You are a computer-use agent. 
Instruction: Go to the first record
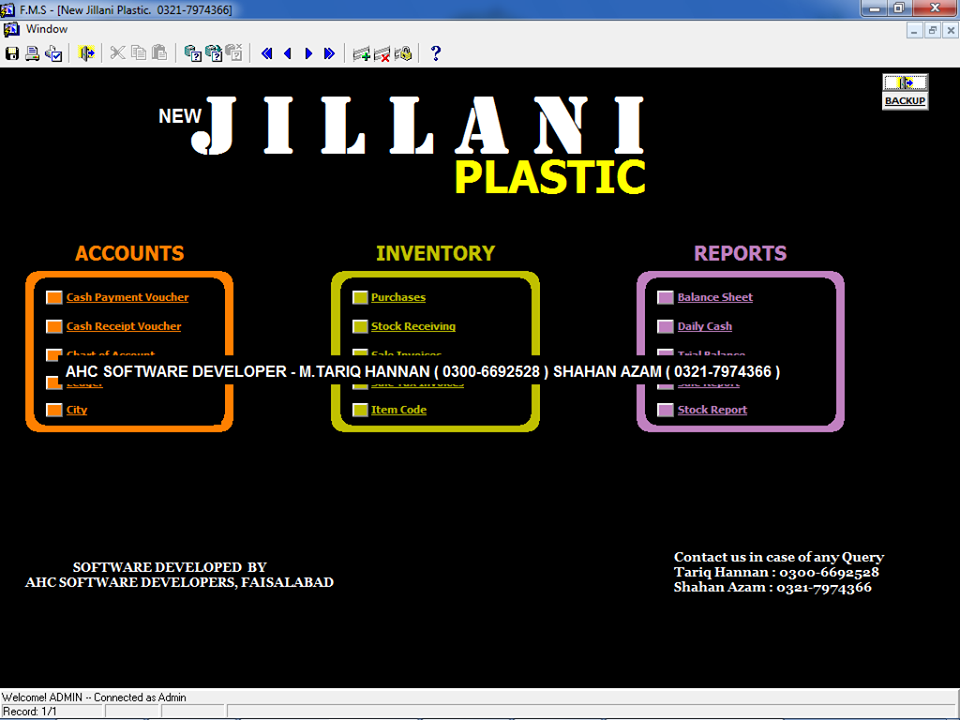(266, 53)
